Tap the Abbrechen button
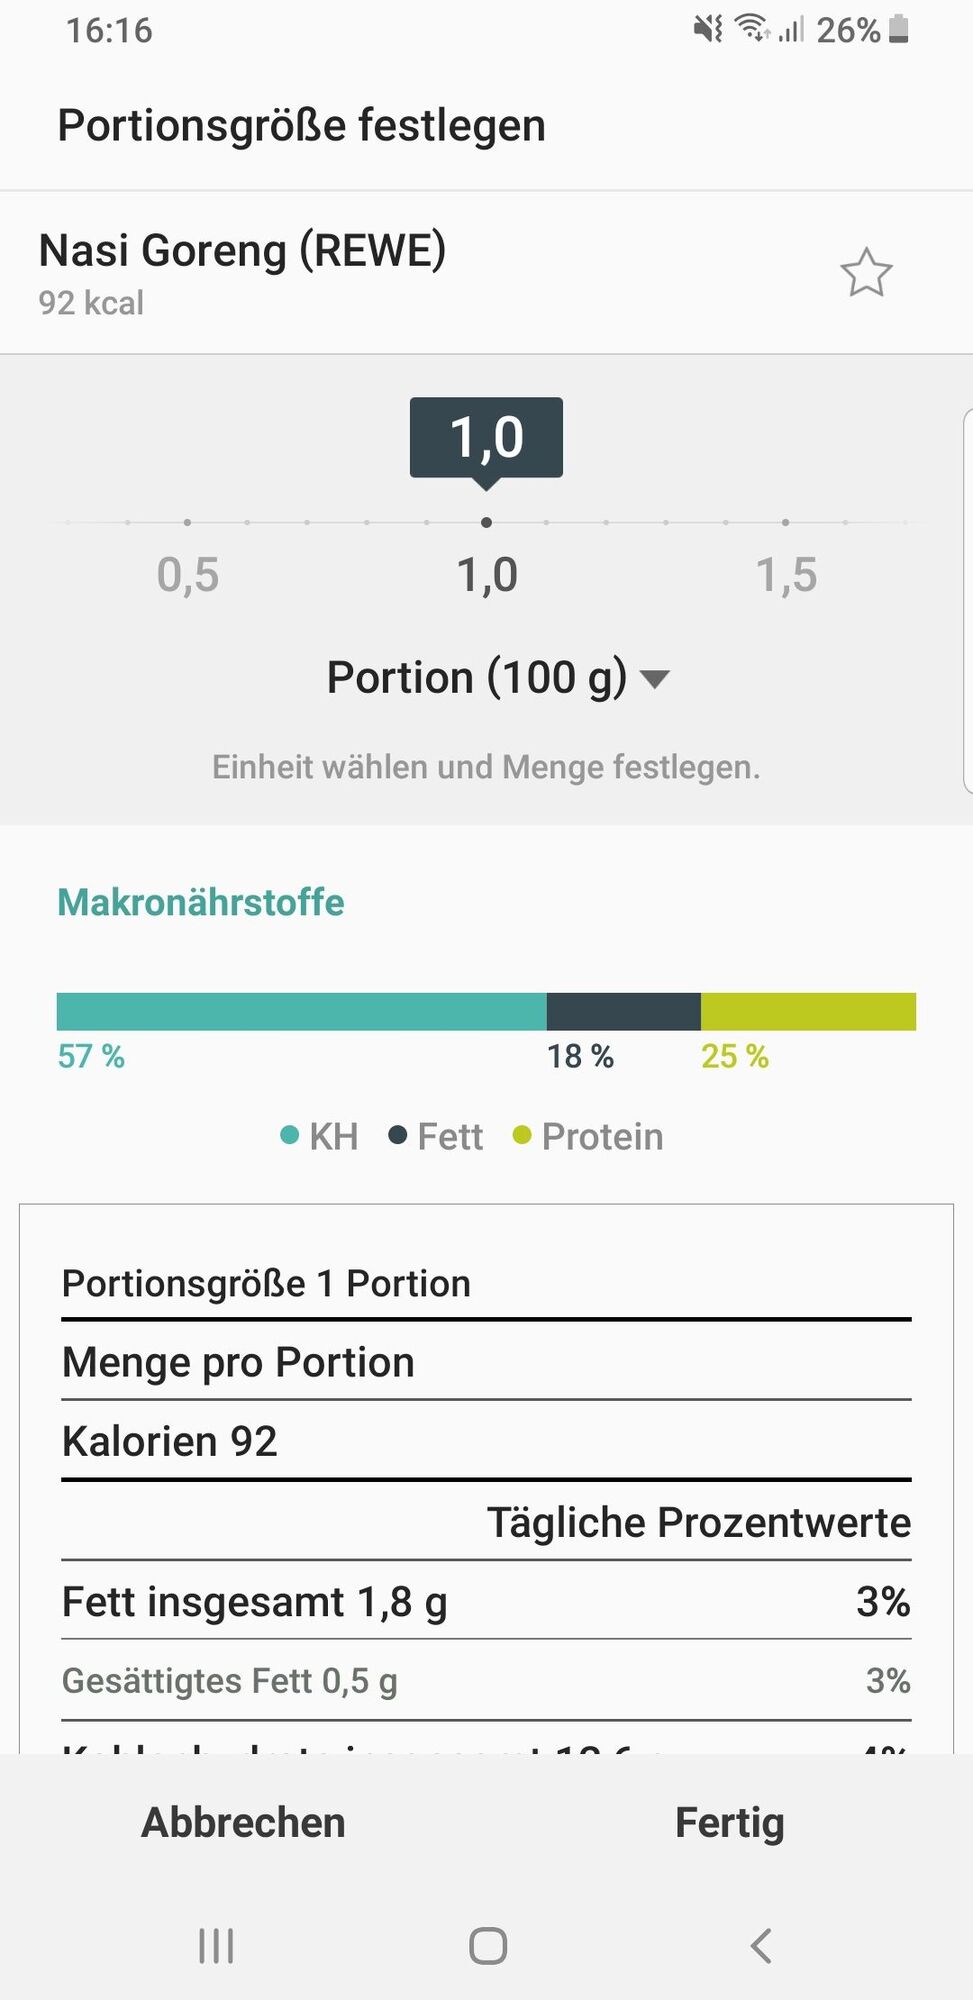Viewport: 973px width, 2000px height. 243,1822
